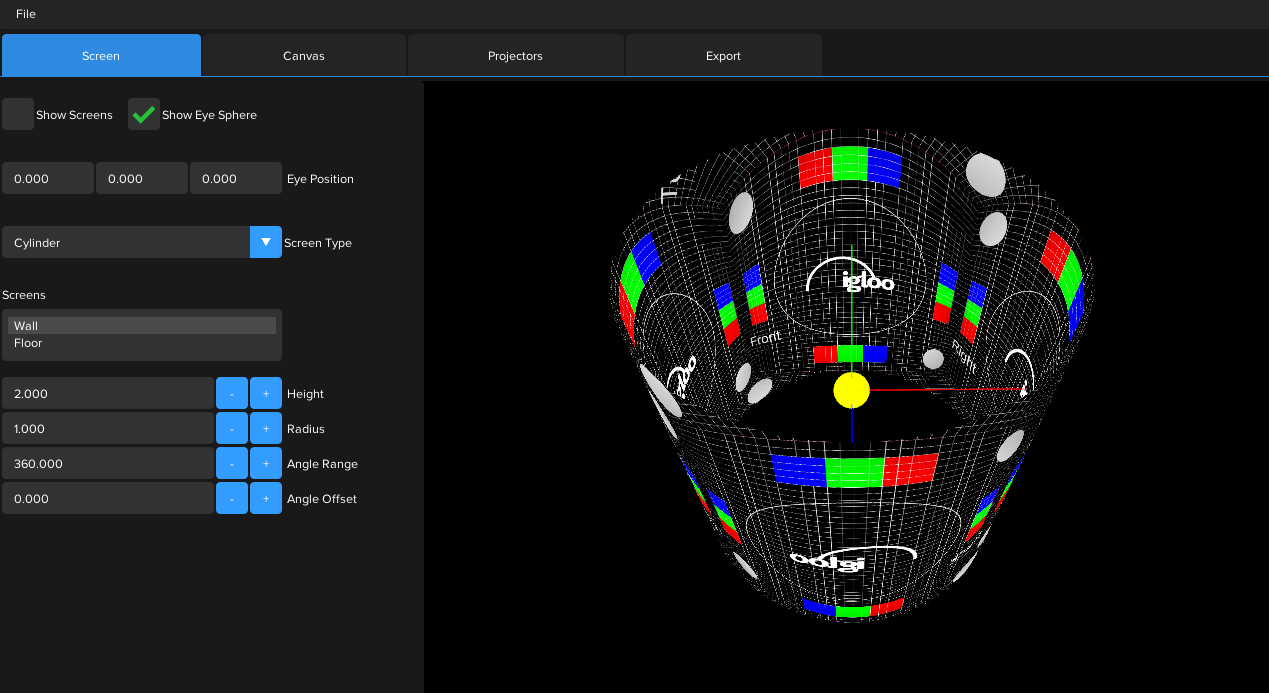Select Wall in the Screens list
1269x693 pixels.
point(26,326)
